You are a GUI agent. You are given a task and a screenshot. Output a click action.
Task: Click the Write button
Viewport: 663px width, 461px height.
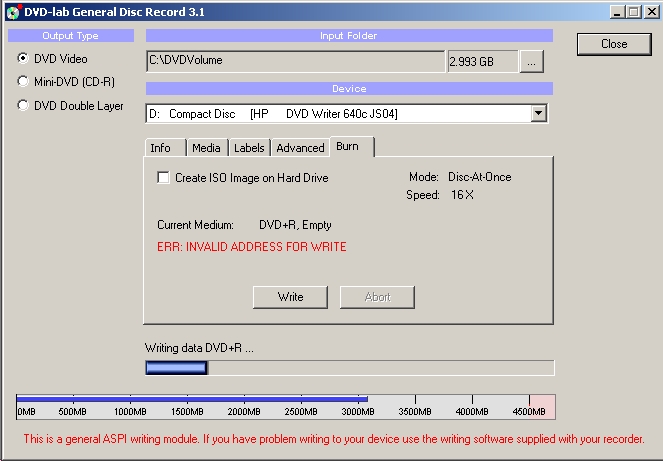click(x=290, y=297)
